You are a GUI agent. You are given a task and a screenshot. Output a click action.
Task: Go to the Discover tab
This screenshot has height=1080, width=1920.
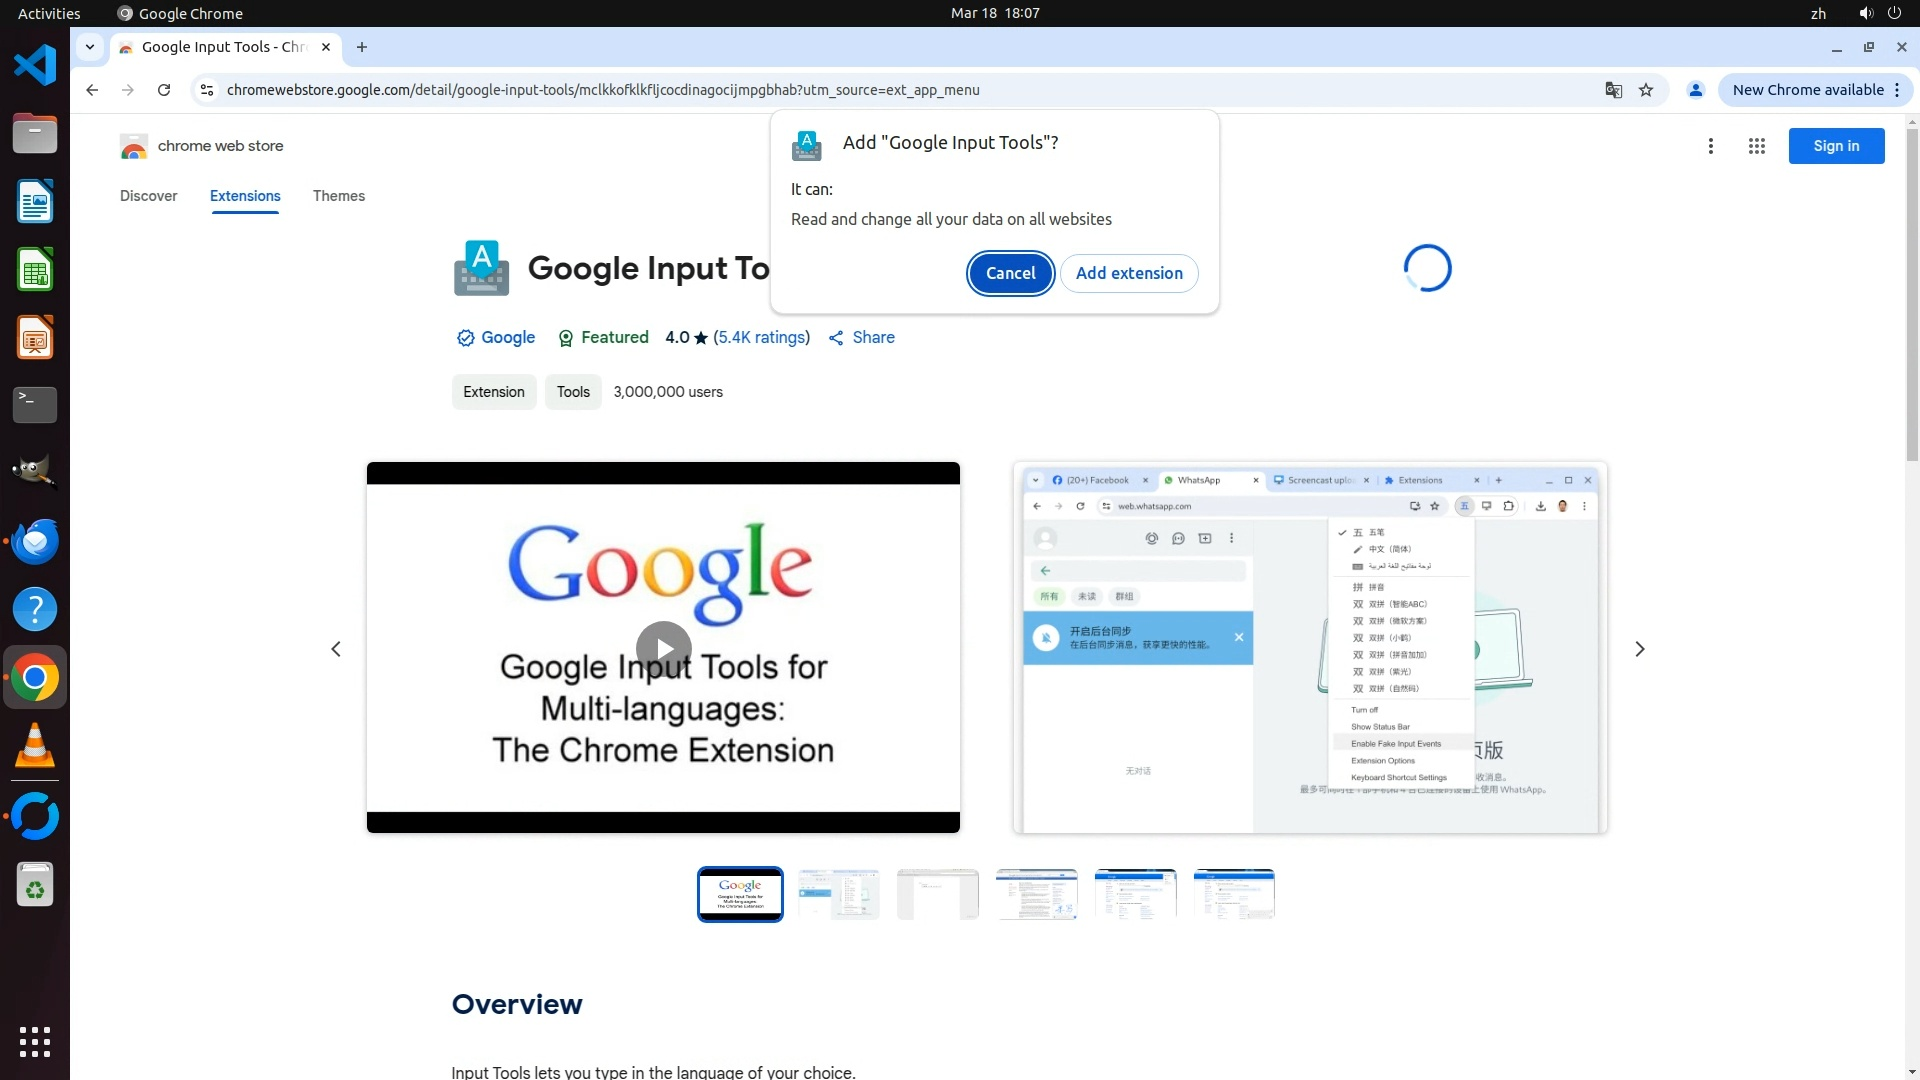click(x=148, y=196)
